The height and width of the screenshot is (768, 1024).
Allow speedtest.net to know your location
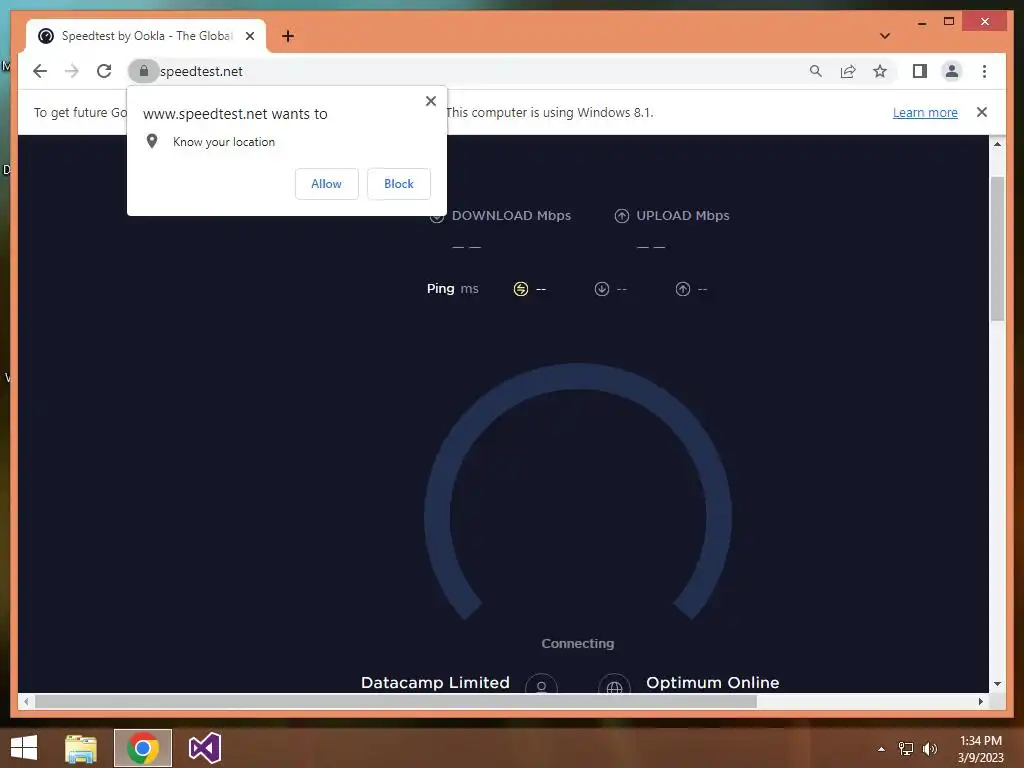(x=327, y=184)
